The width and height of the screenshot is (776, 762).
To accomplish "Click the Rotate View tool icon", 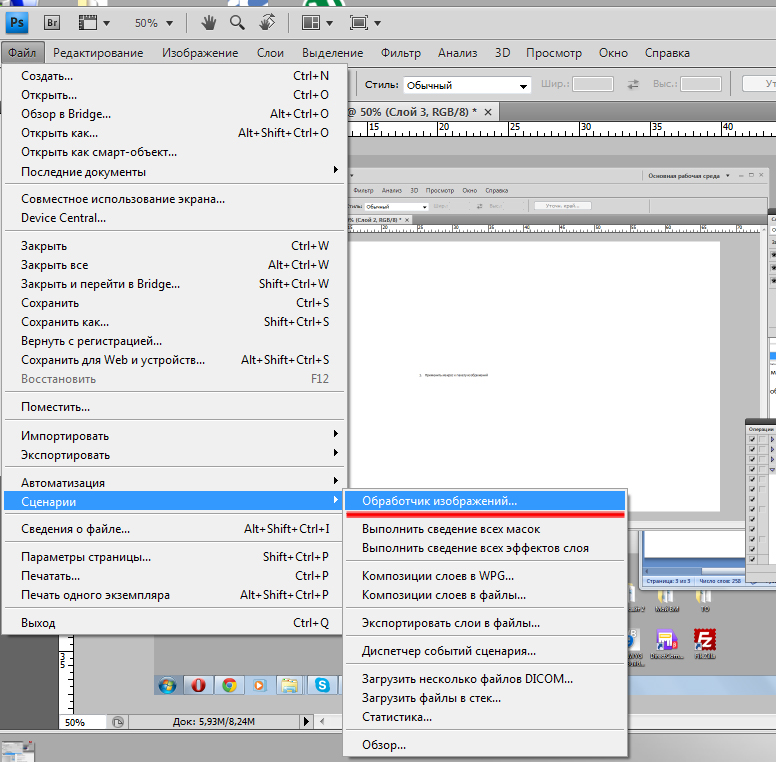I will click(x=266, y=22).
